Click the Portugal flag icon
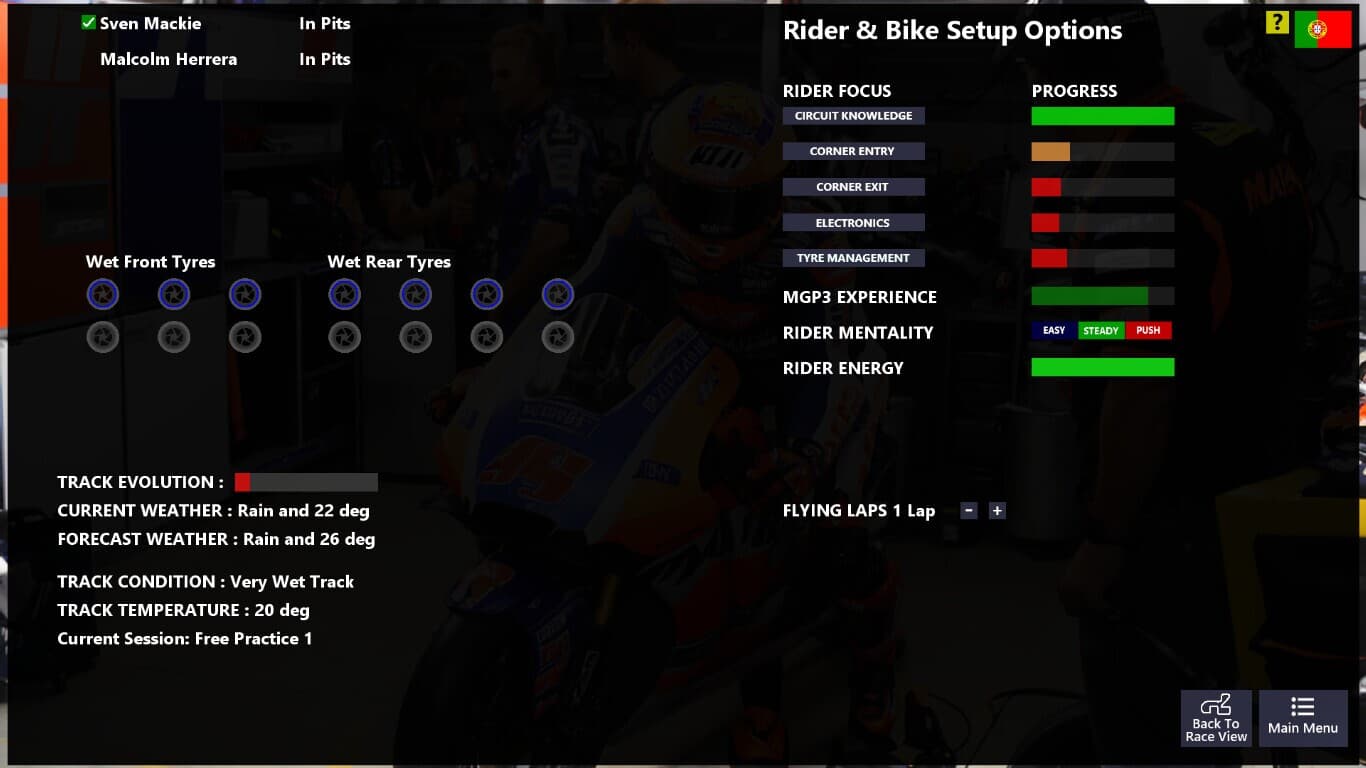 pos(1323,30)
